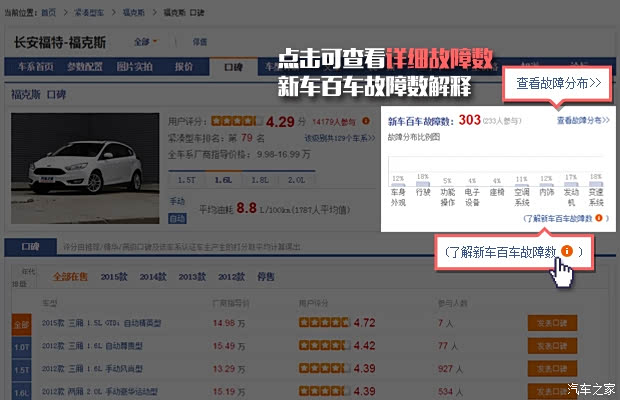Open the 车系首页 navigation tab
The height and width of the screenshot is (400, 620).
coord(36,66)
